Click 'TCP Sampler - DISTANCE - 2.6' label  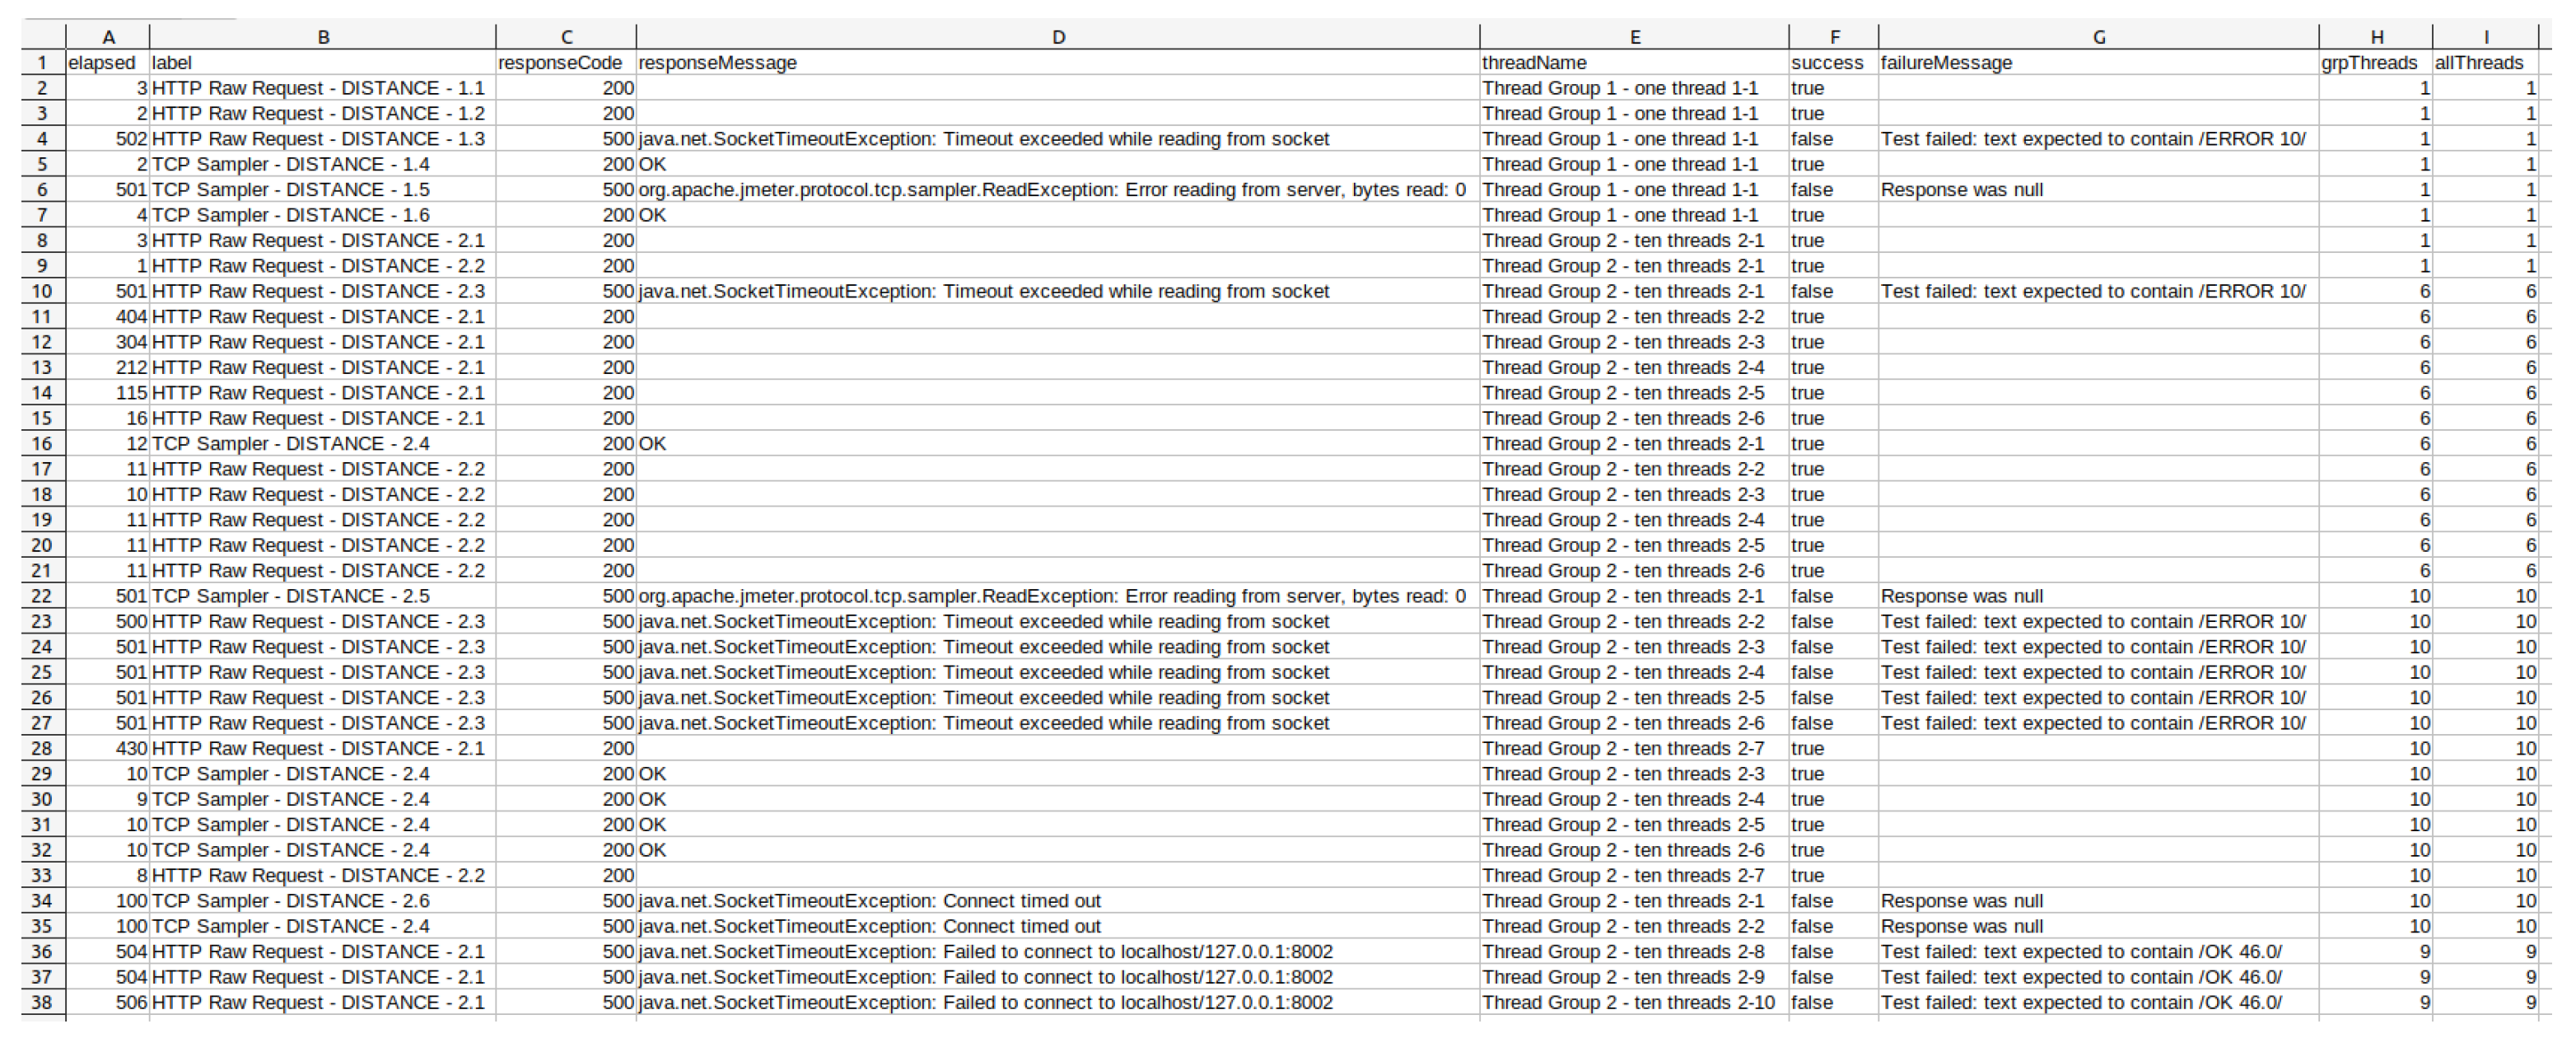pyautogui.click(x=290, y=901)
